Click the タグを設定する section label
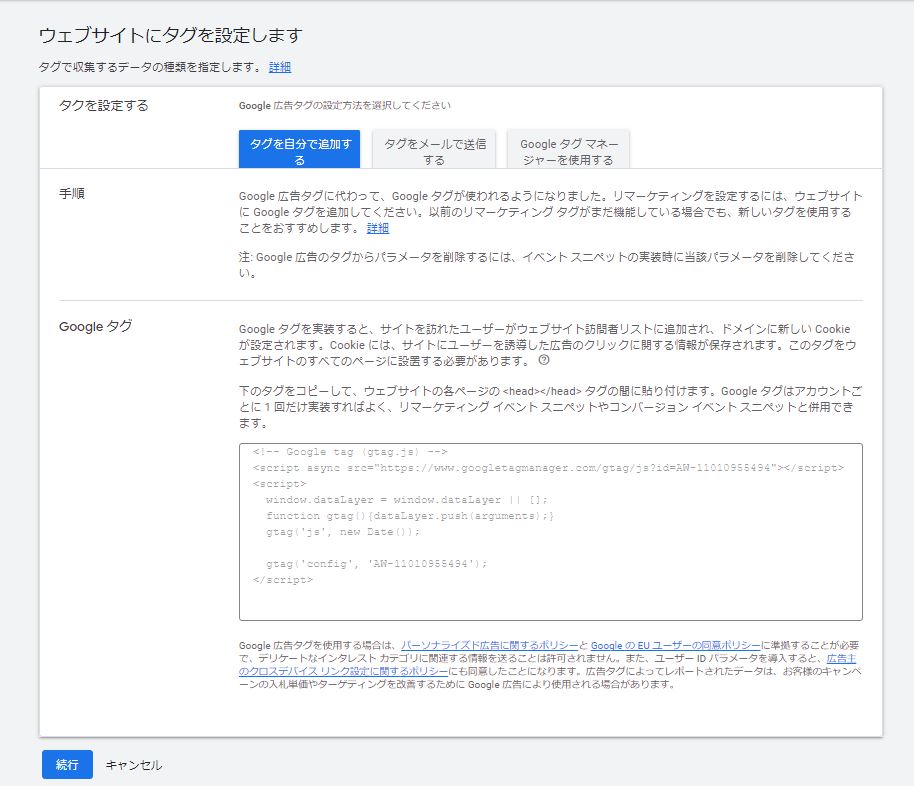The width and height of the screenshot is (914, 786). coord(104,106)
